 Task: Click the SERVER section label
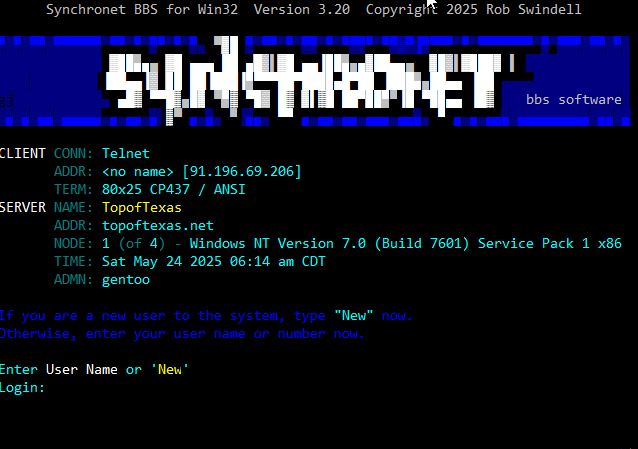coord(23,208)
